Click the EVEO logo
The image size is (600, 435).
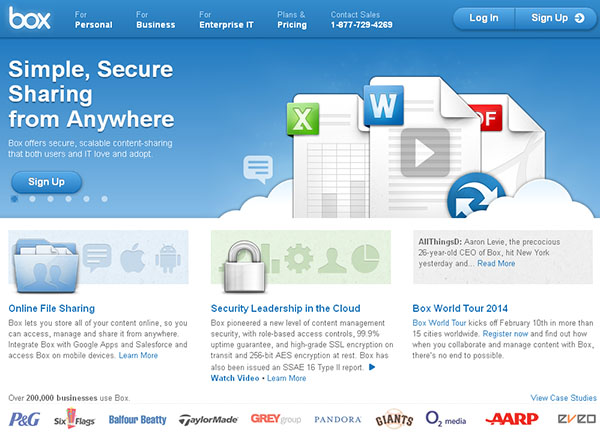point(577,419)
